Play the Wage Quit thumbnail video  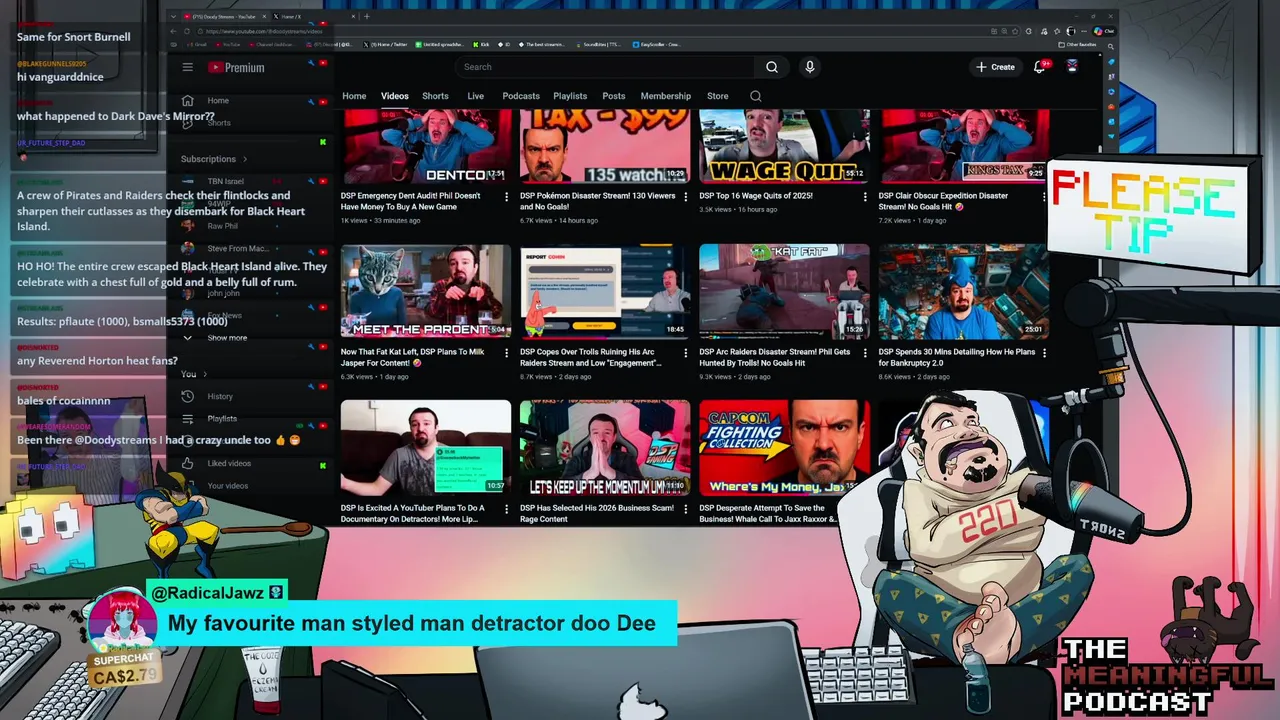coord(784,146)
